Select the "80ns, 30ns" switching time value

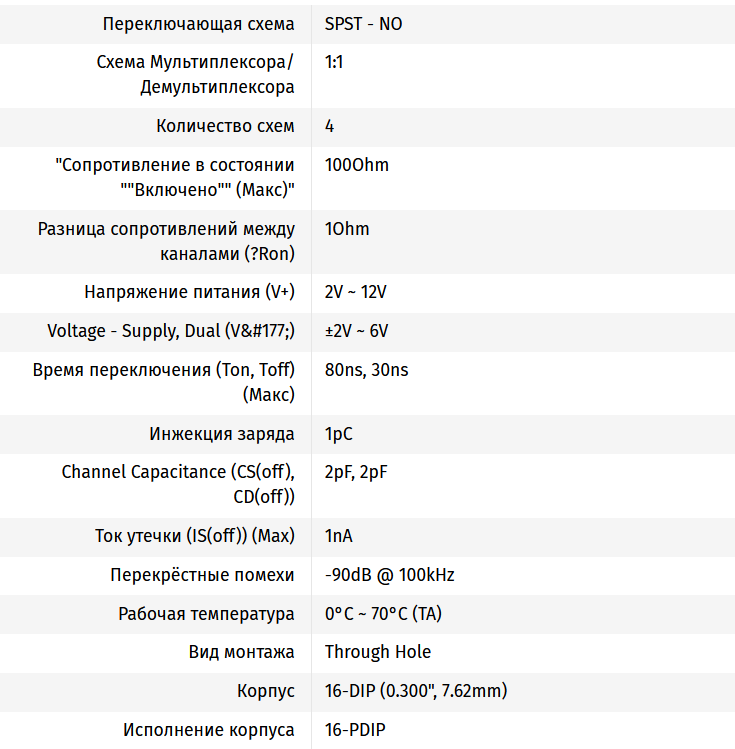coord(366,370)
